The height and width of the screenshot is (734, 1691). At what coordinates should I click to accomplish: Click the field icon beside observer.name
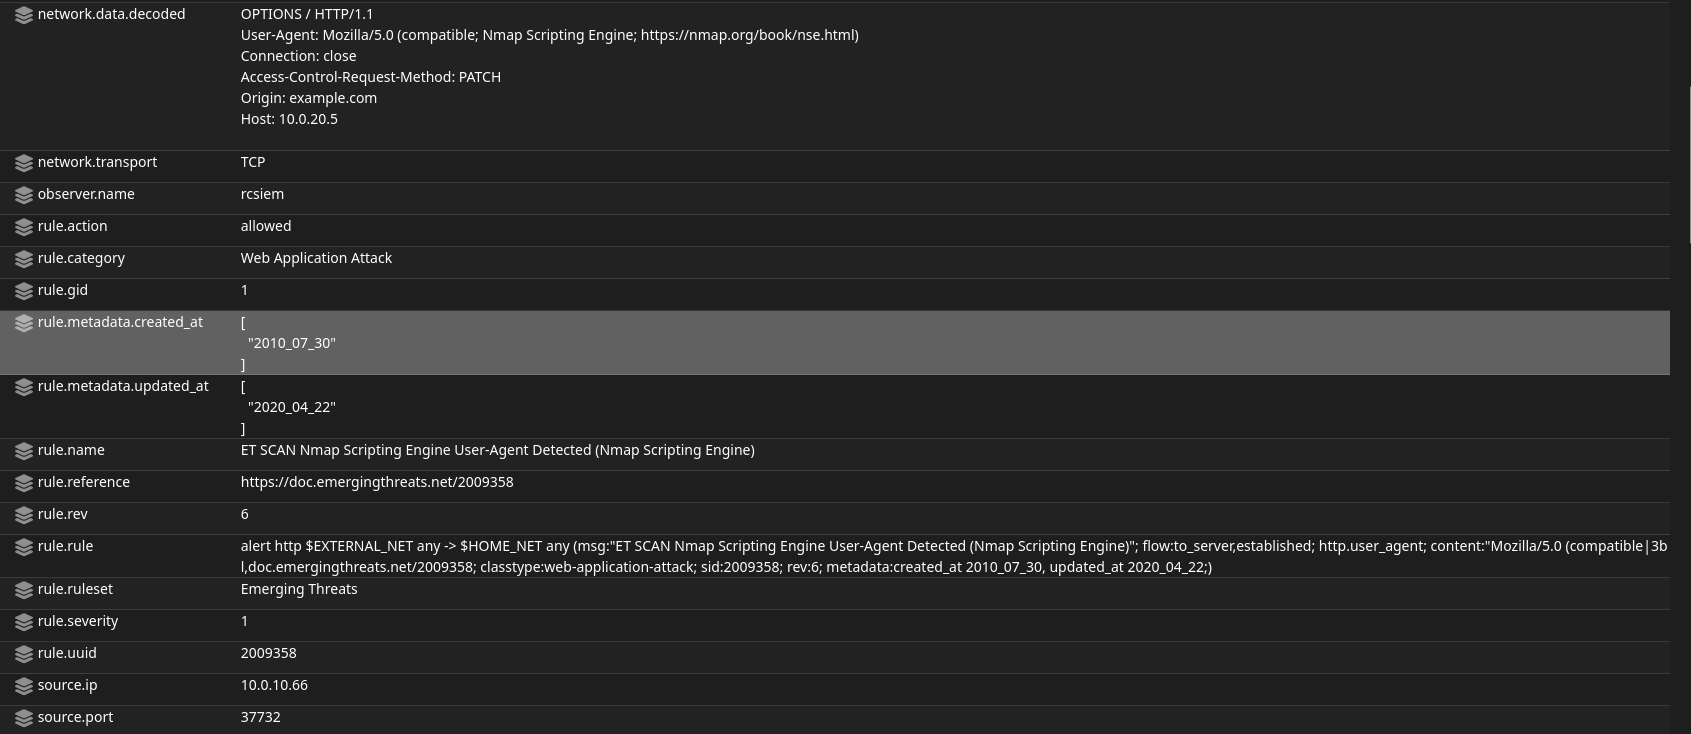click(24, 195)
